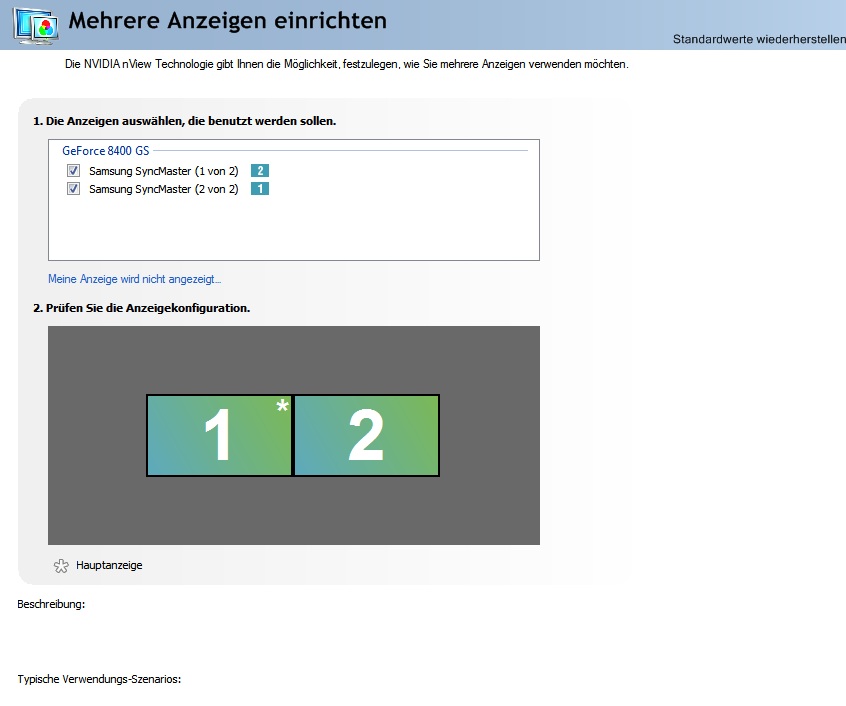Select display tile 2 in configuration preview
The width and height of the screenshot is (846, 706).
coord(366,435)
